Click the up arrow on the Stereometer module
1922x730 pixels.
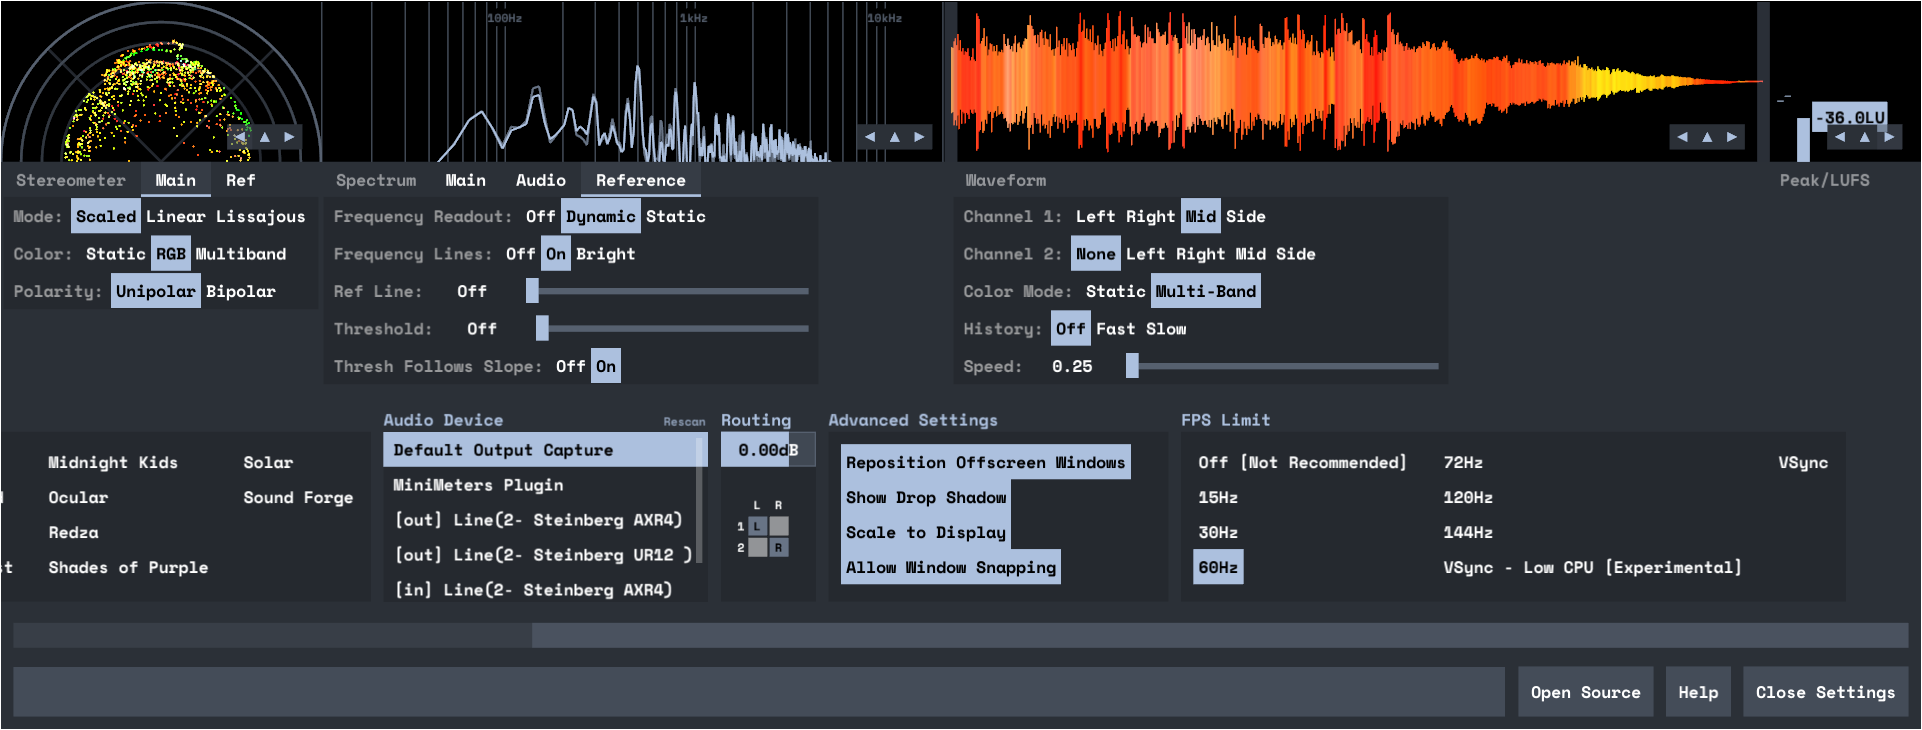click(x=265, y=137)
